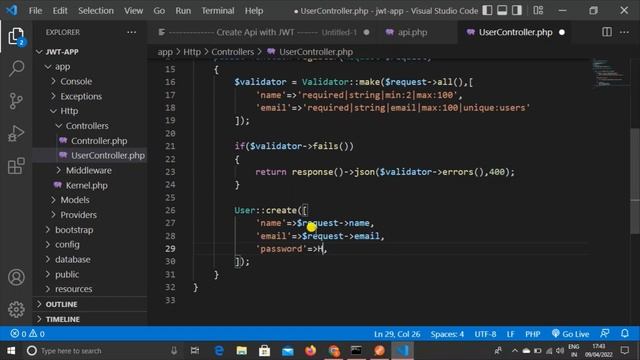Open Kernel.php in Explorer
This screenshot has width=640, height=360.
(87, 185)
